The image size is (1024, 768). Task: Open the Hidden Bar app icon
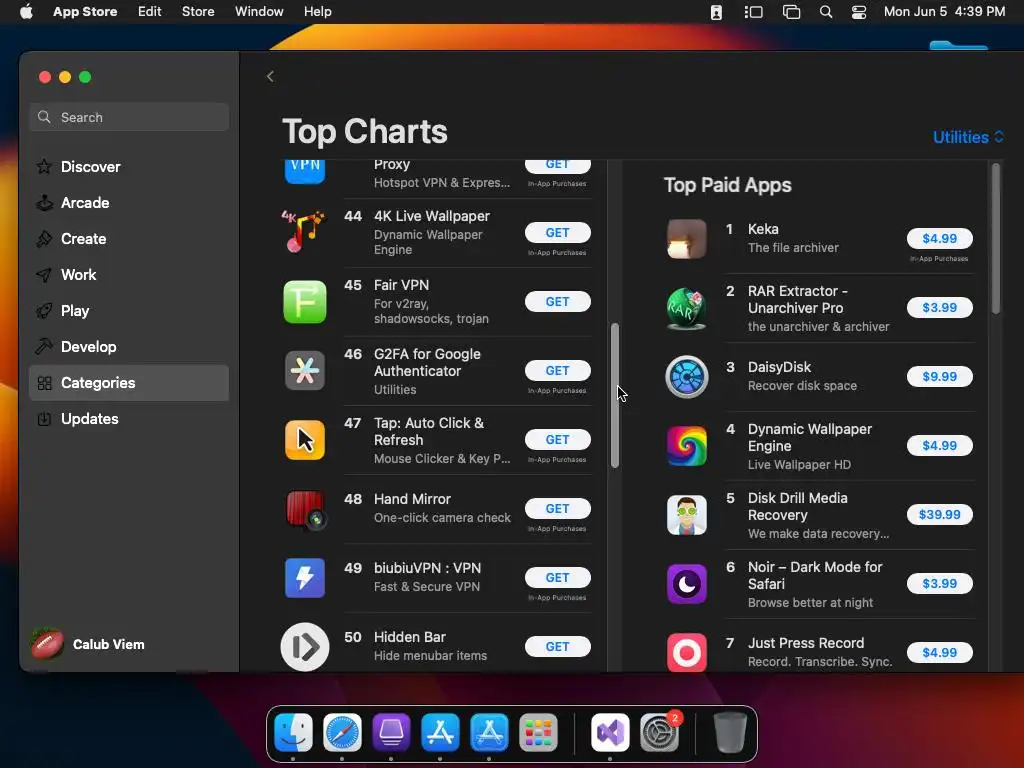pos(304,647)
